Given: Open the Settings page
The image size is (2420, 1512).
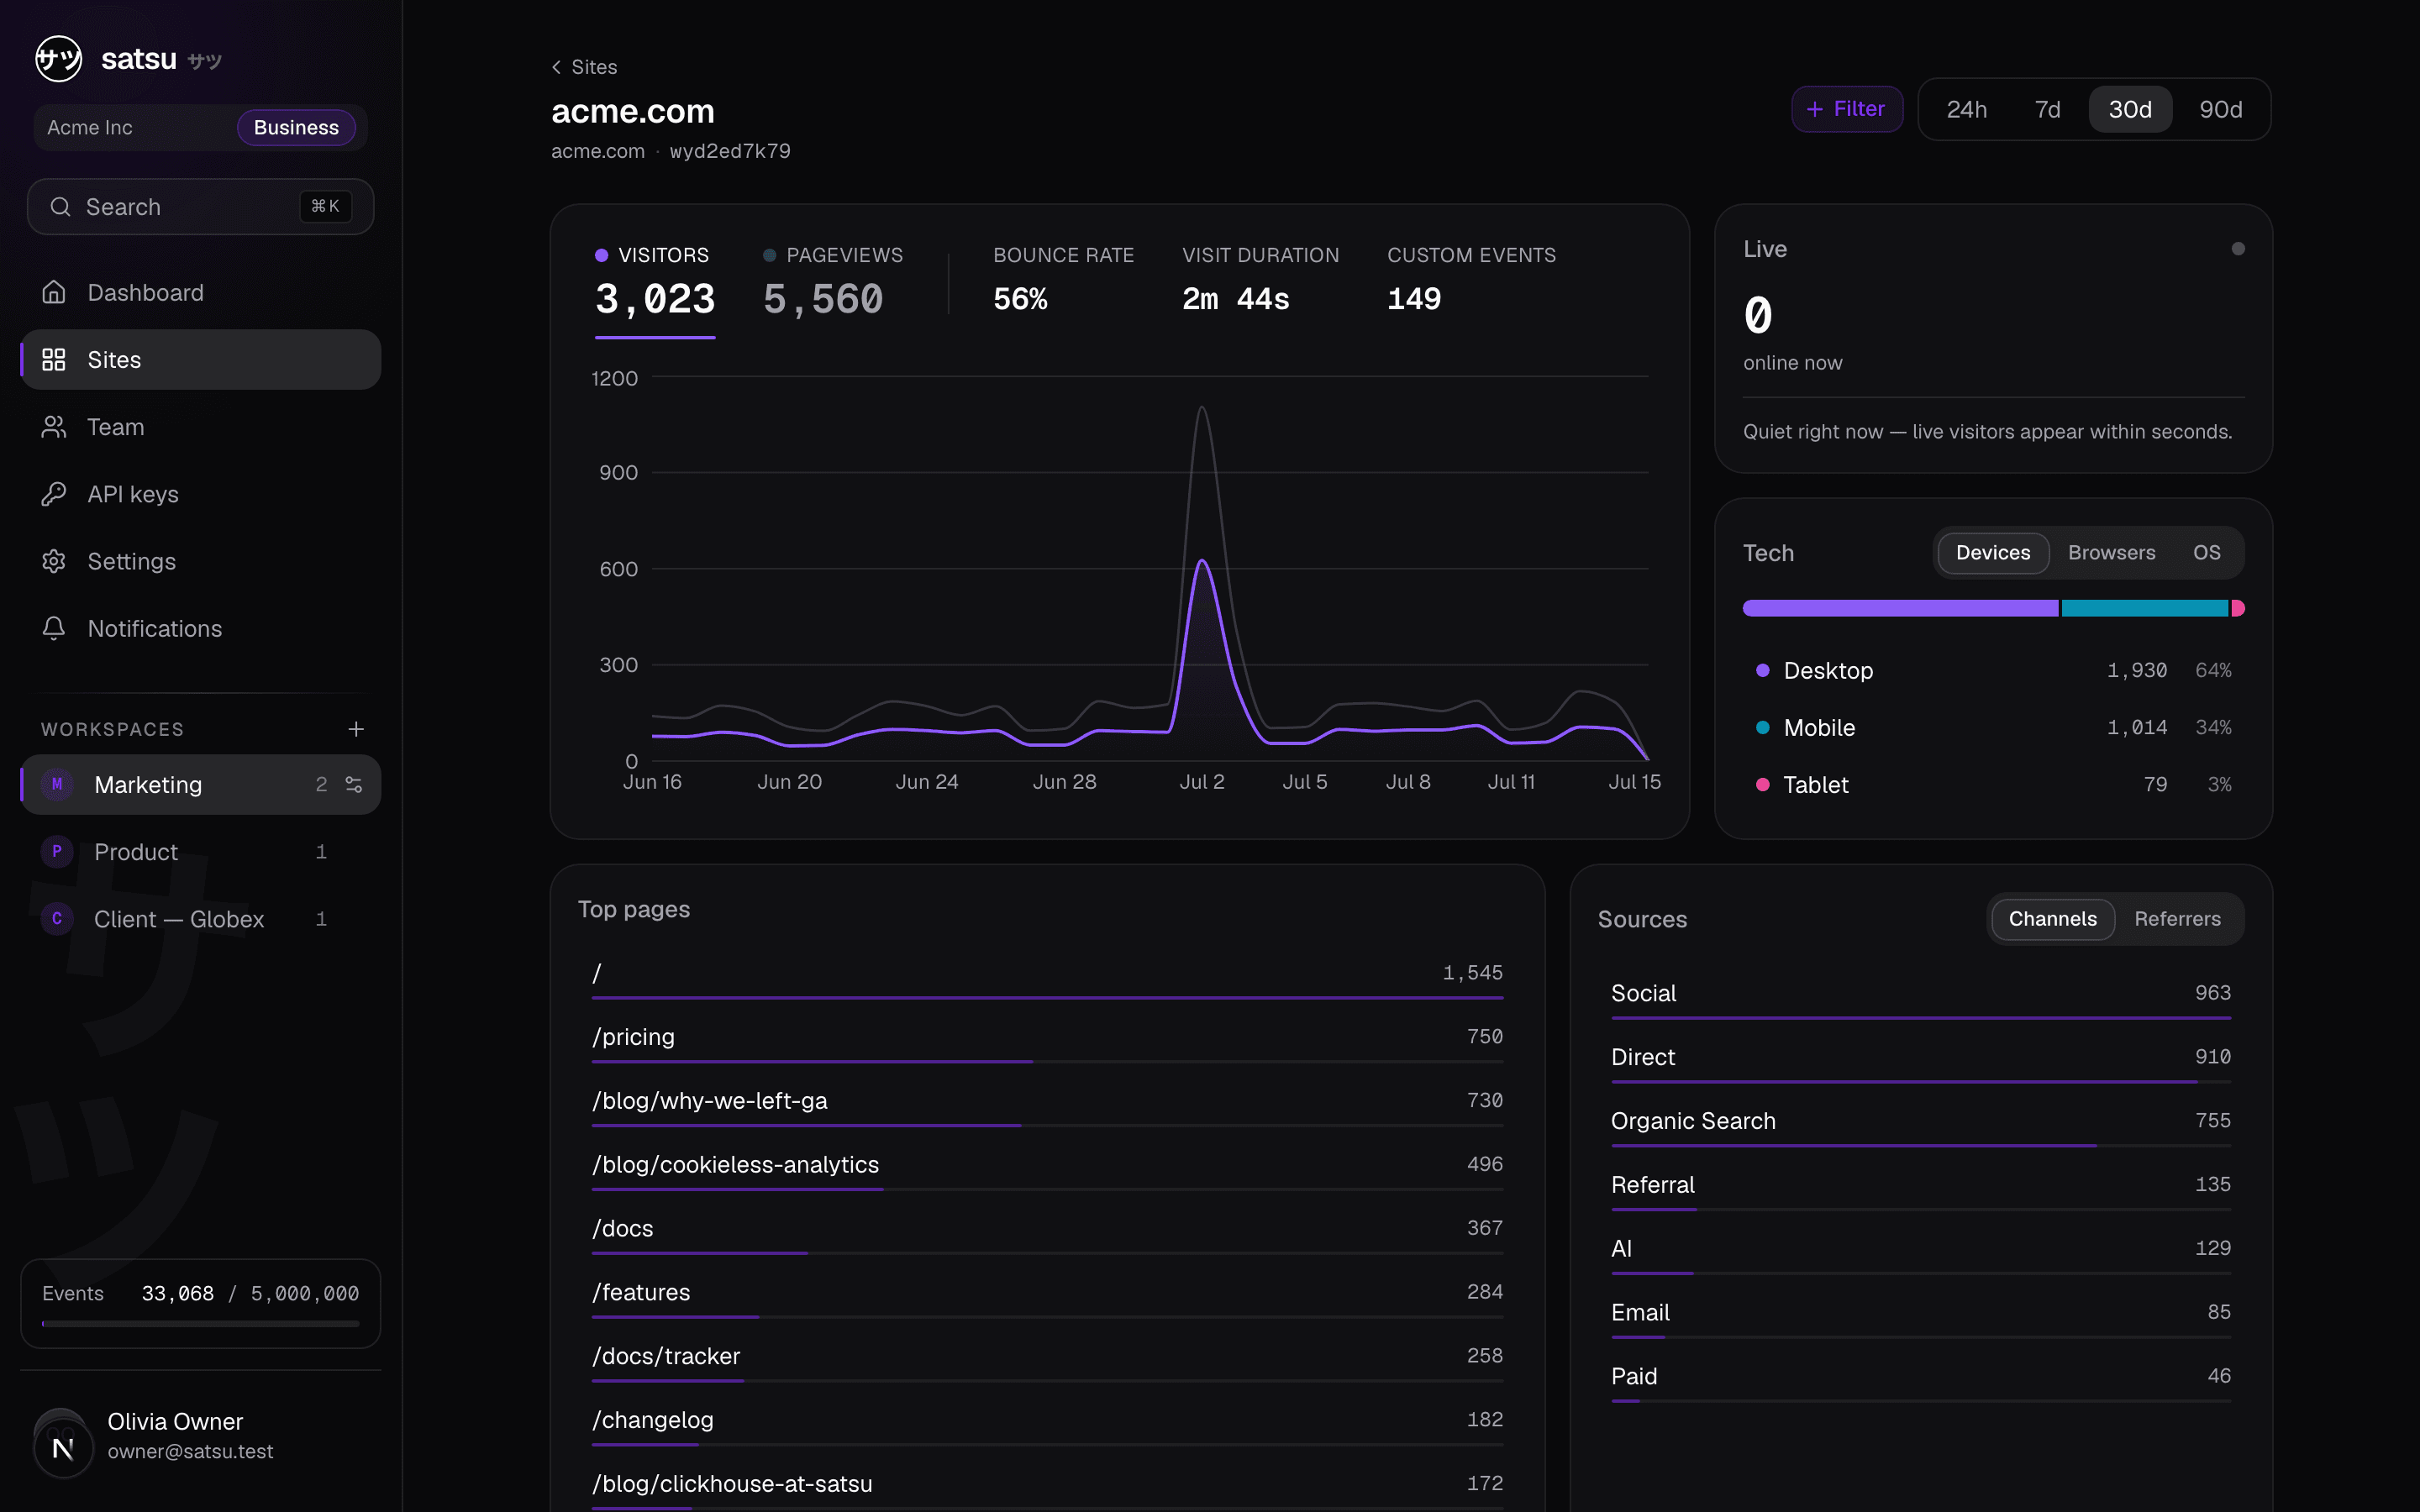Looking at the screenshot, I should pyautogui.click(x=200, y=561).
